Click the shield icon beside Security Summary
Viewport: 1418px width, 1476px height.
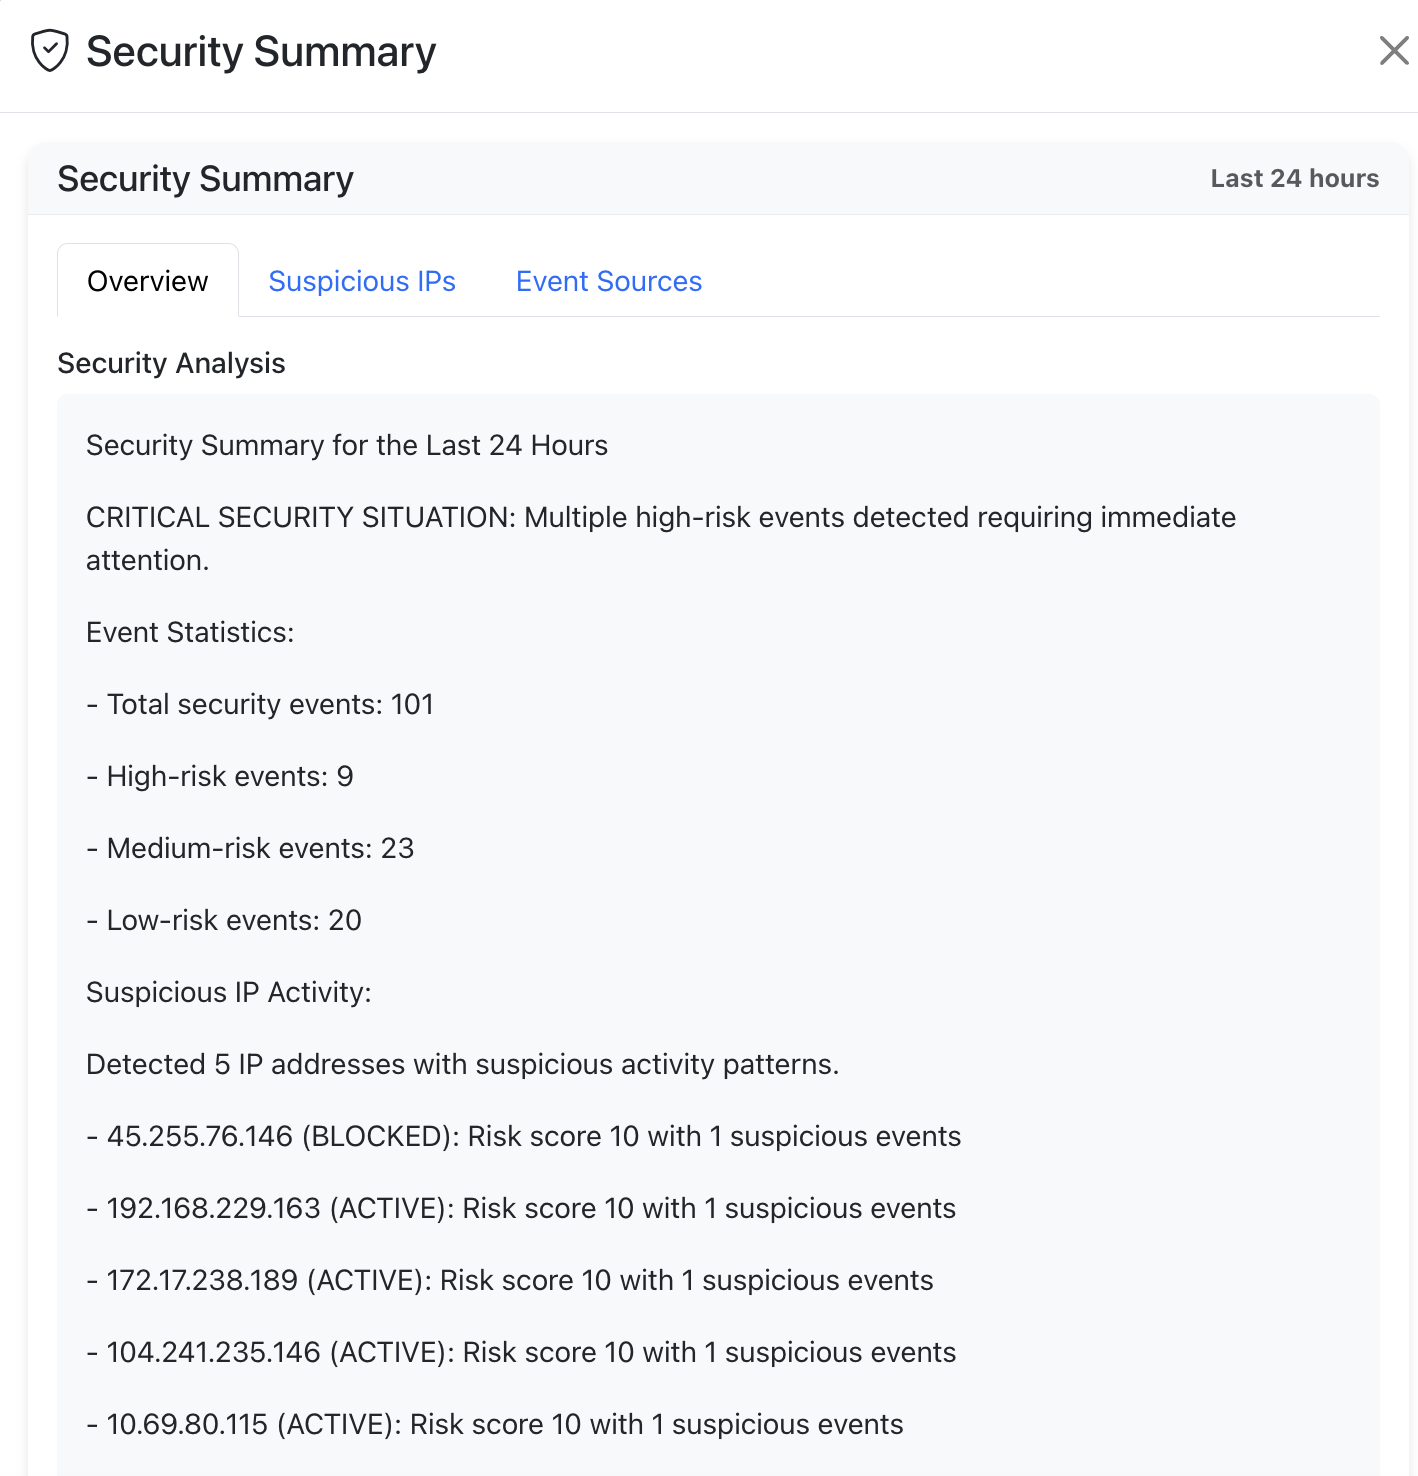click(x=49, y=51)
